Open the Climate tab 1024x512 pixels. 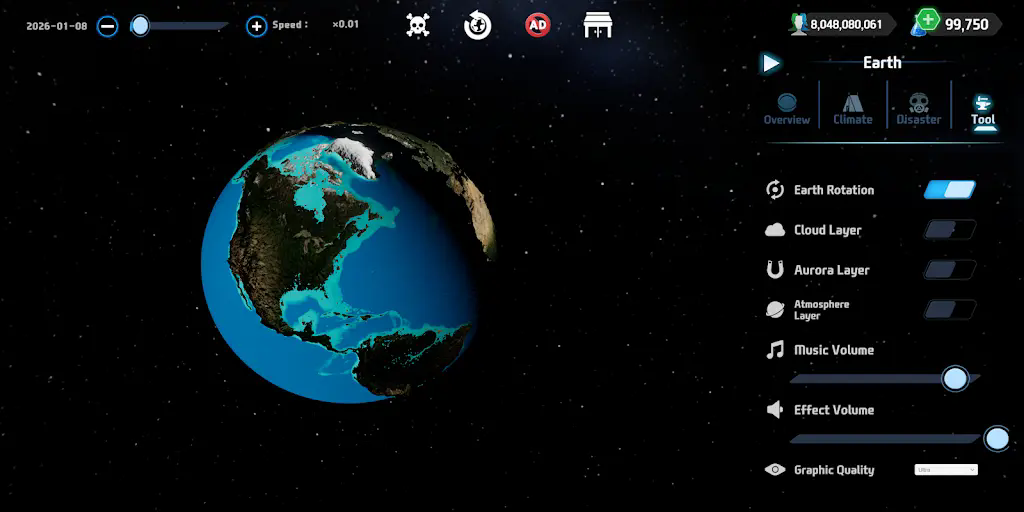[x=853, y=108]
